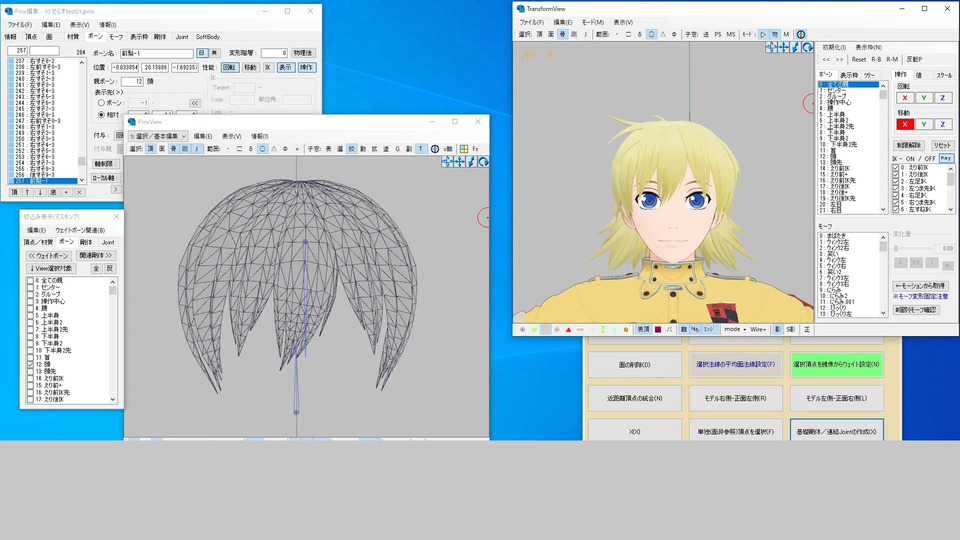The width and height of the screenshot is (960, 540).
Task: Click 制限解除 button in TransformView
Action: tap(909, 145)
